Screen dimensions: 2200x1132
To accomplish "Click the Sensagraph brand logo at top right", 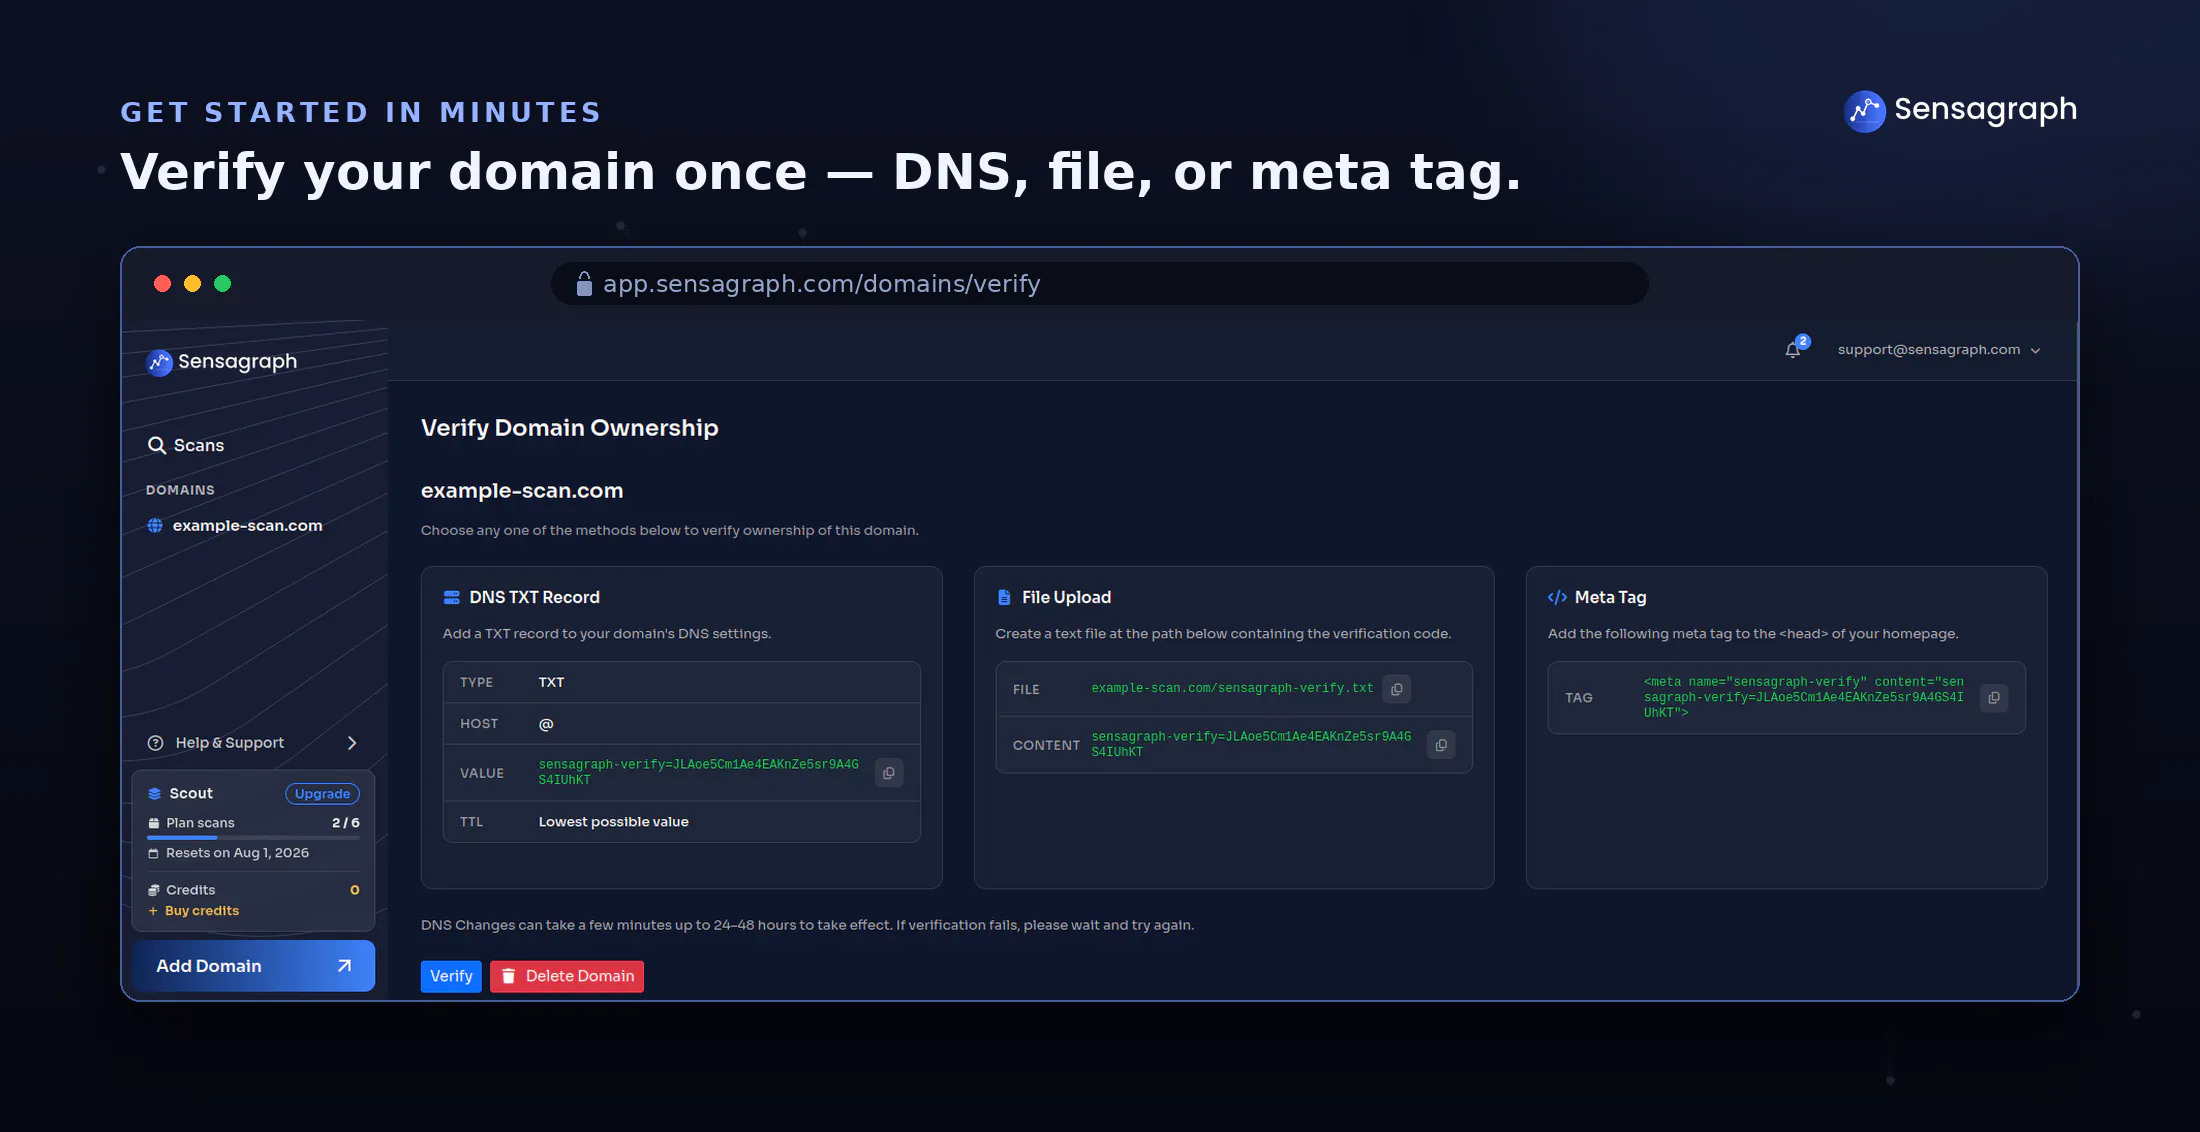I will click(1960, 110).
